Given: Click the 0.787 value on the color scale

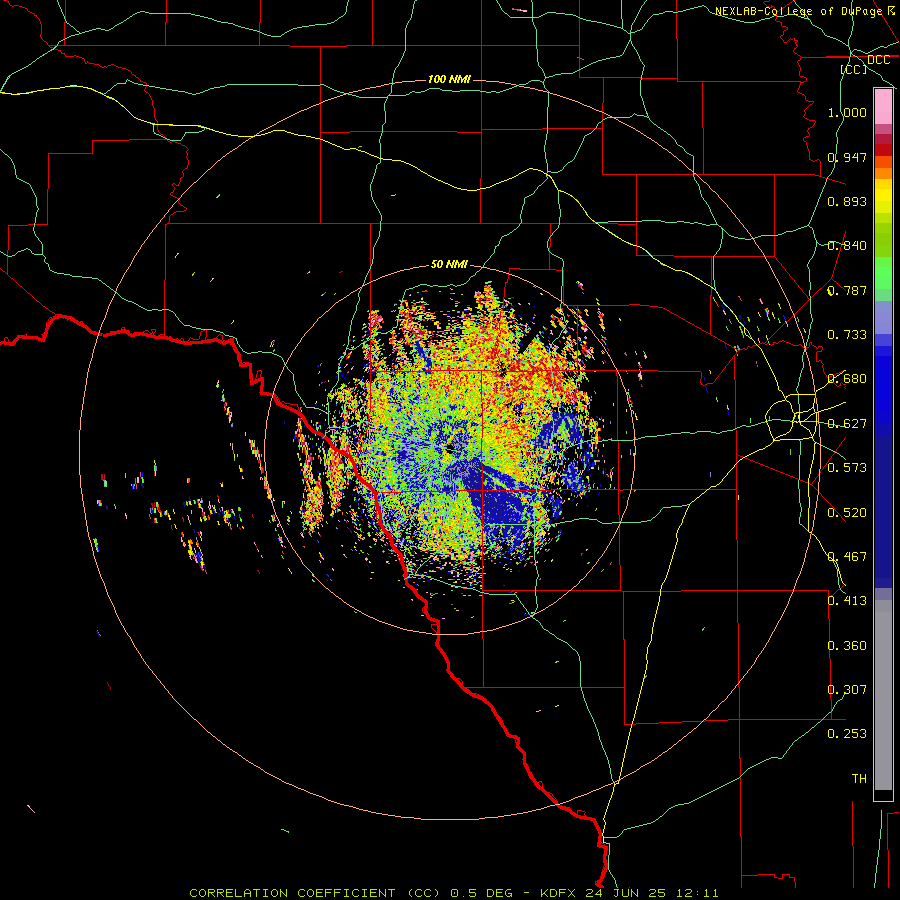Looking at the screenshot, I should 847,290.
